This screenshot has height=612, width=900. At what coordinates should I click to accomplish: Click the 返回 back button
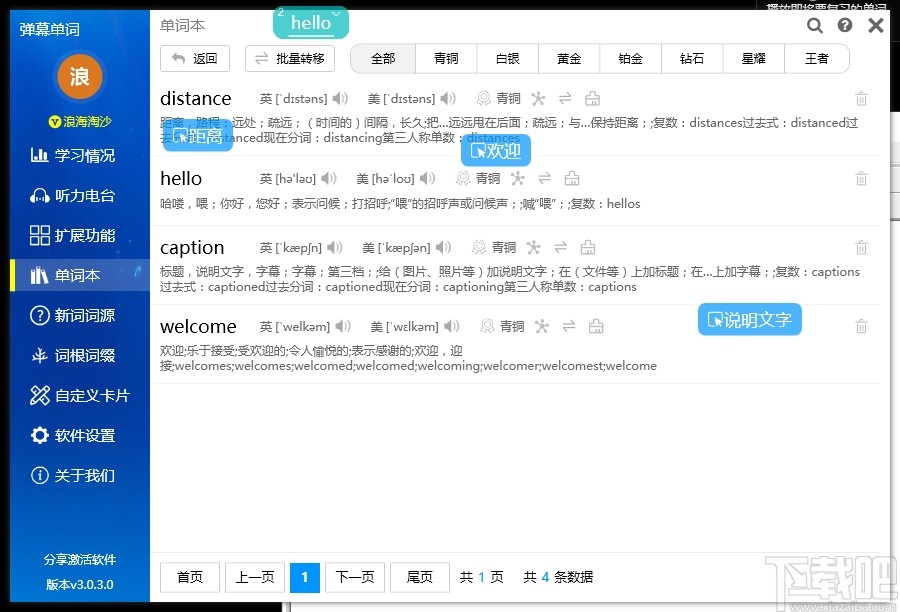(x=195, y=58)
